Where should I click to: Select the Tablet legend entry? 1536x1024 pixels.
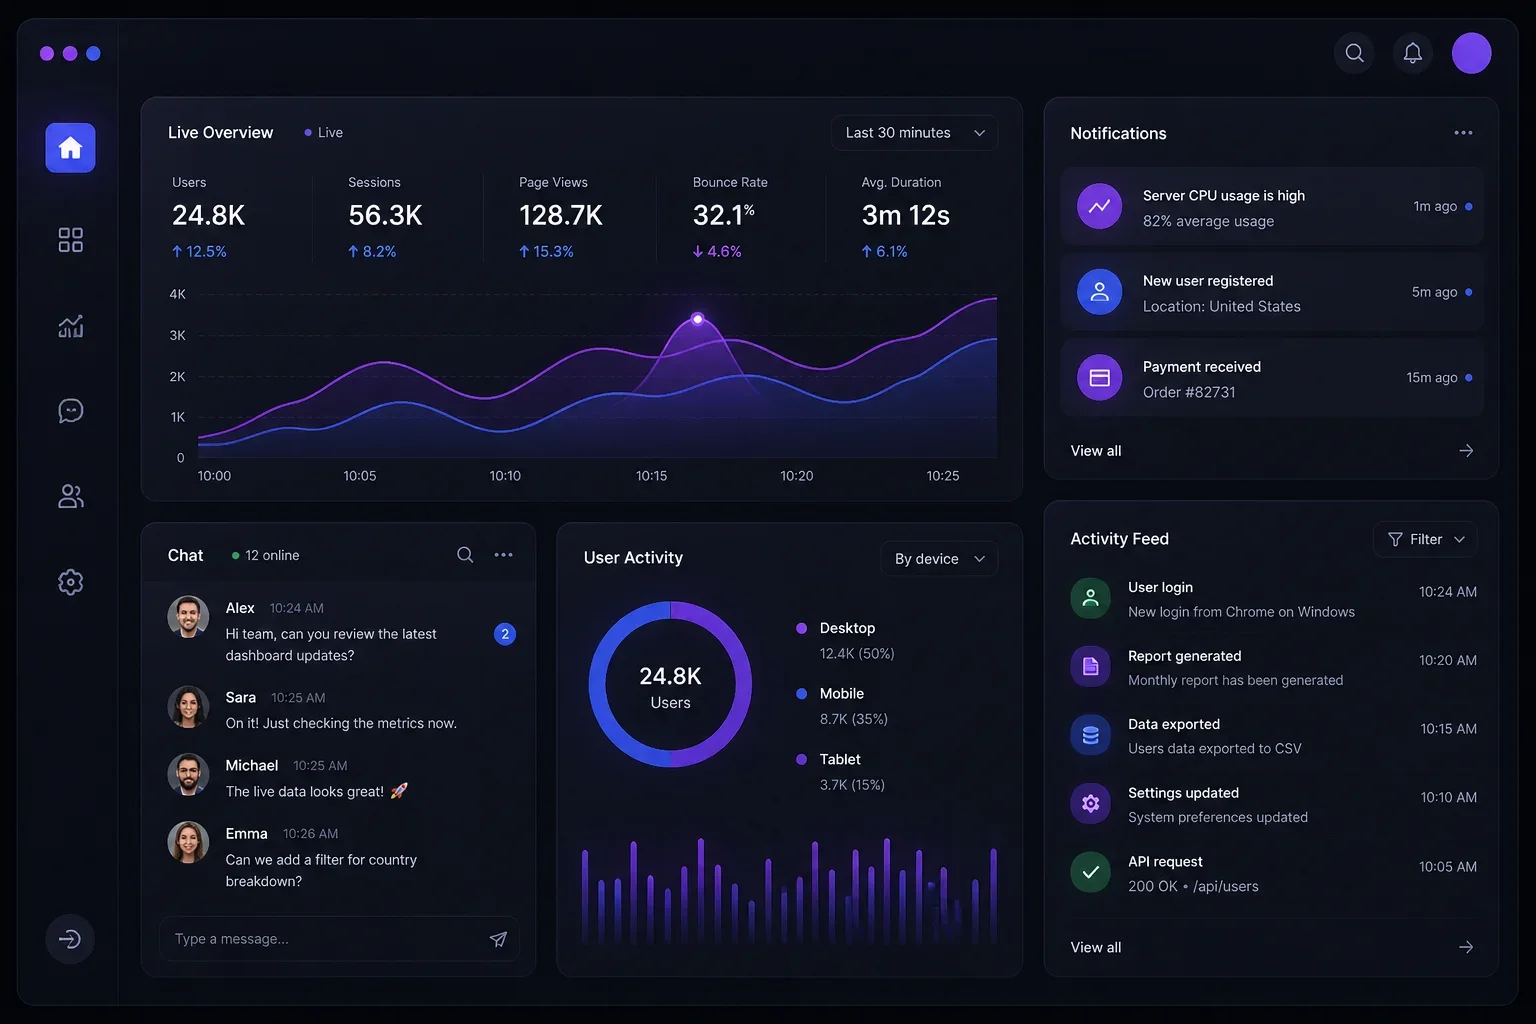(x=840, y=772)
